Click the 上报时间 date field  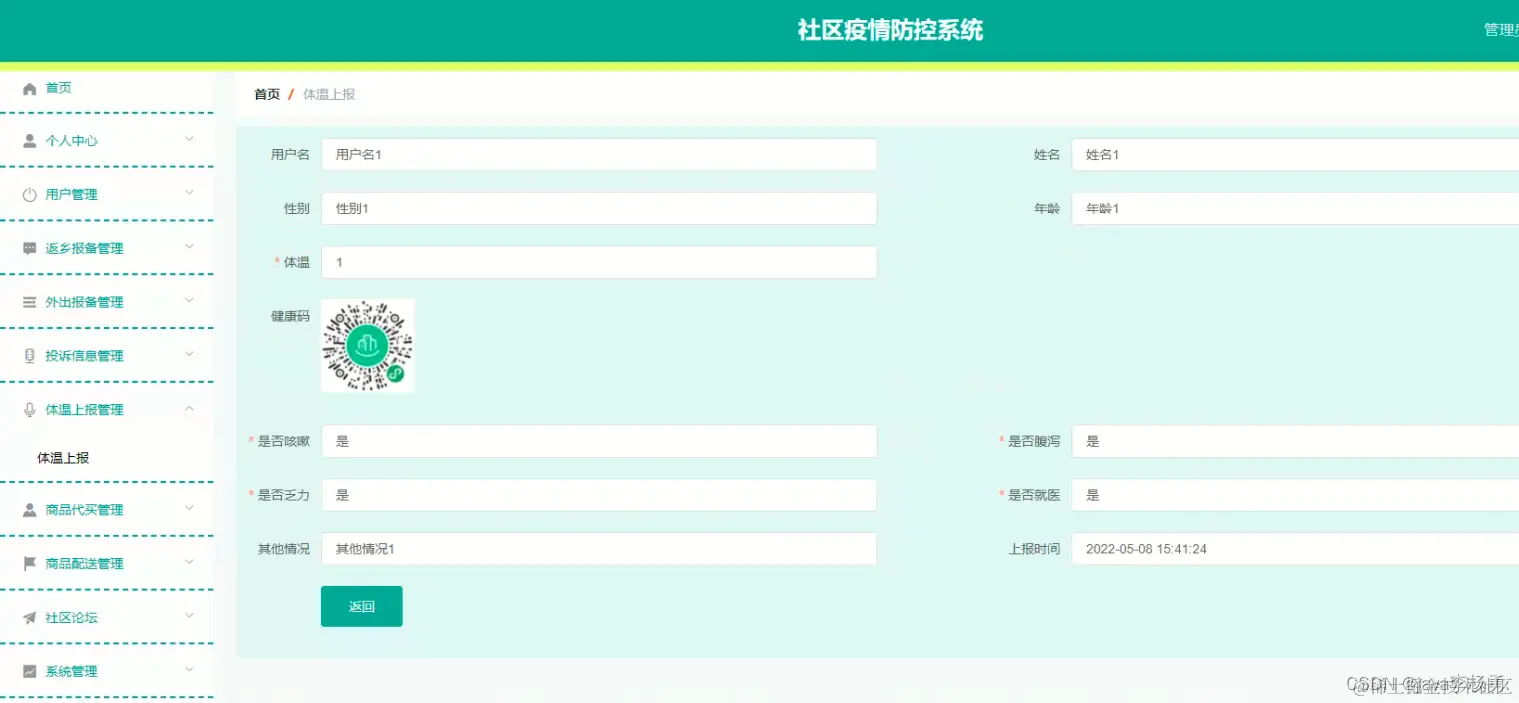tap(1295, 549)
